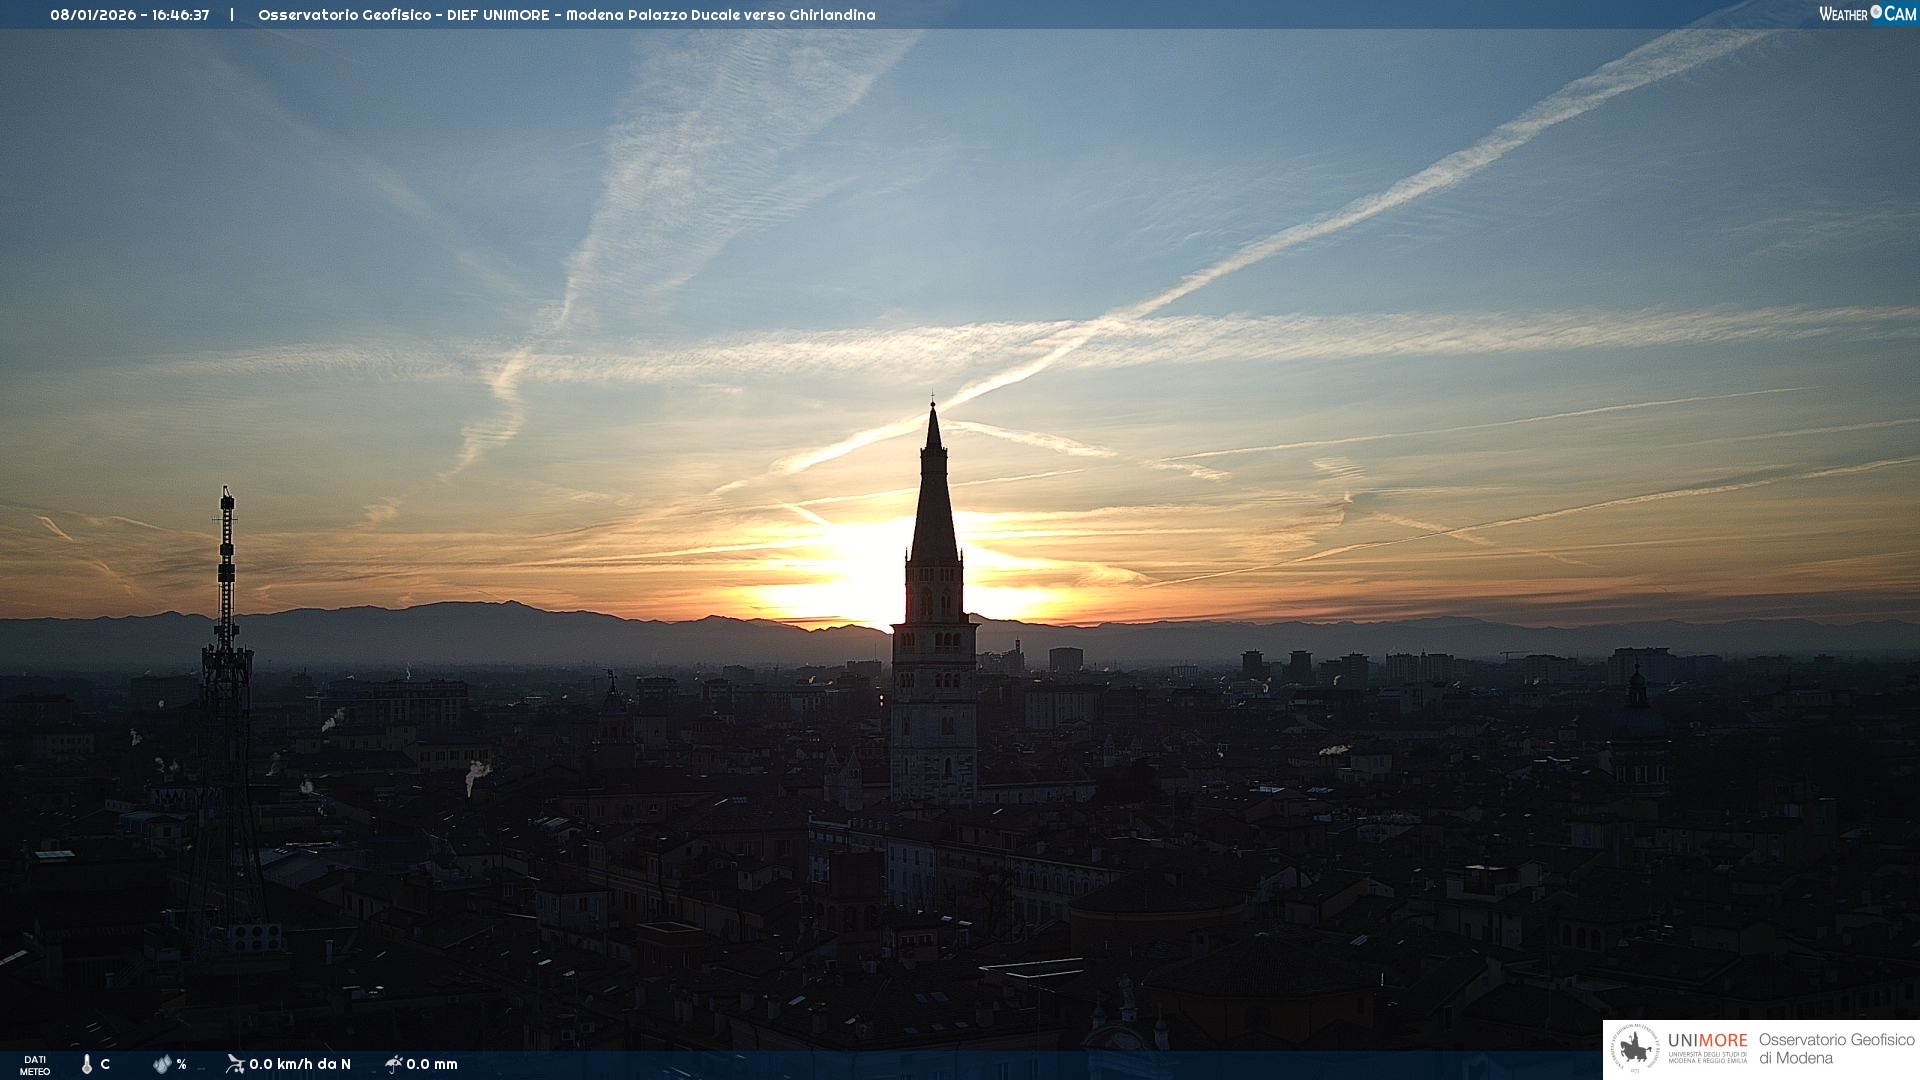
Task: Click the temperature unit C label
Action: point(105,1064)
